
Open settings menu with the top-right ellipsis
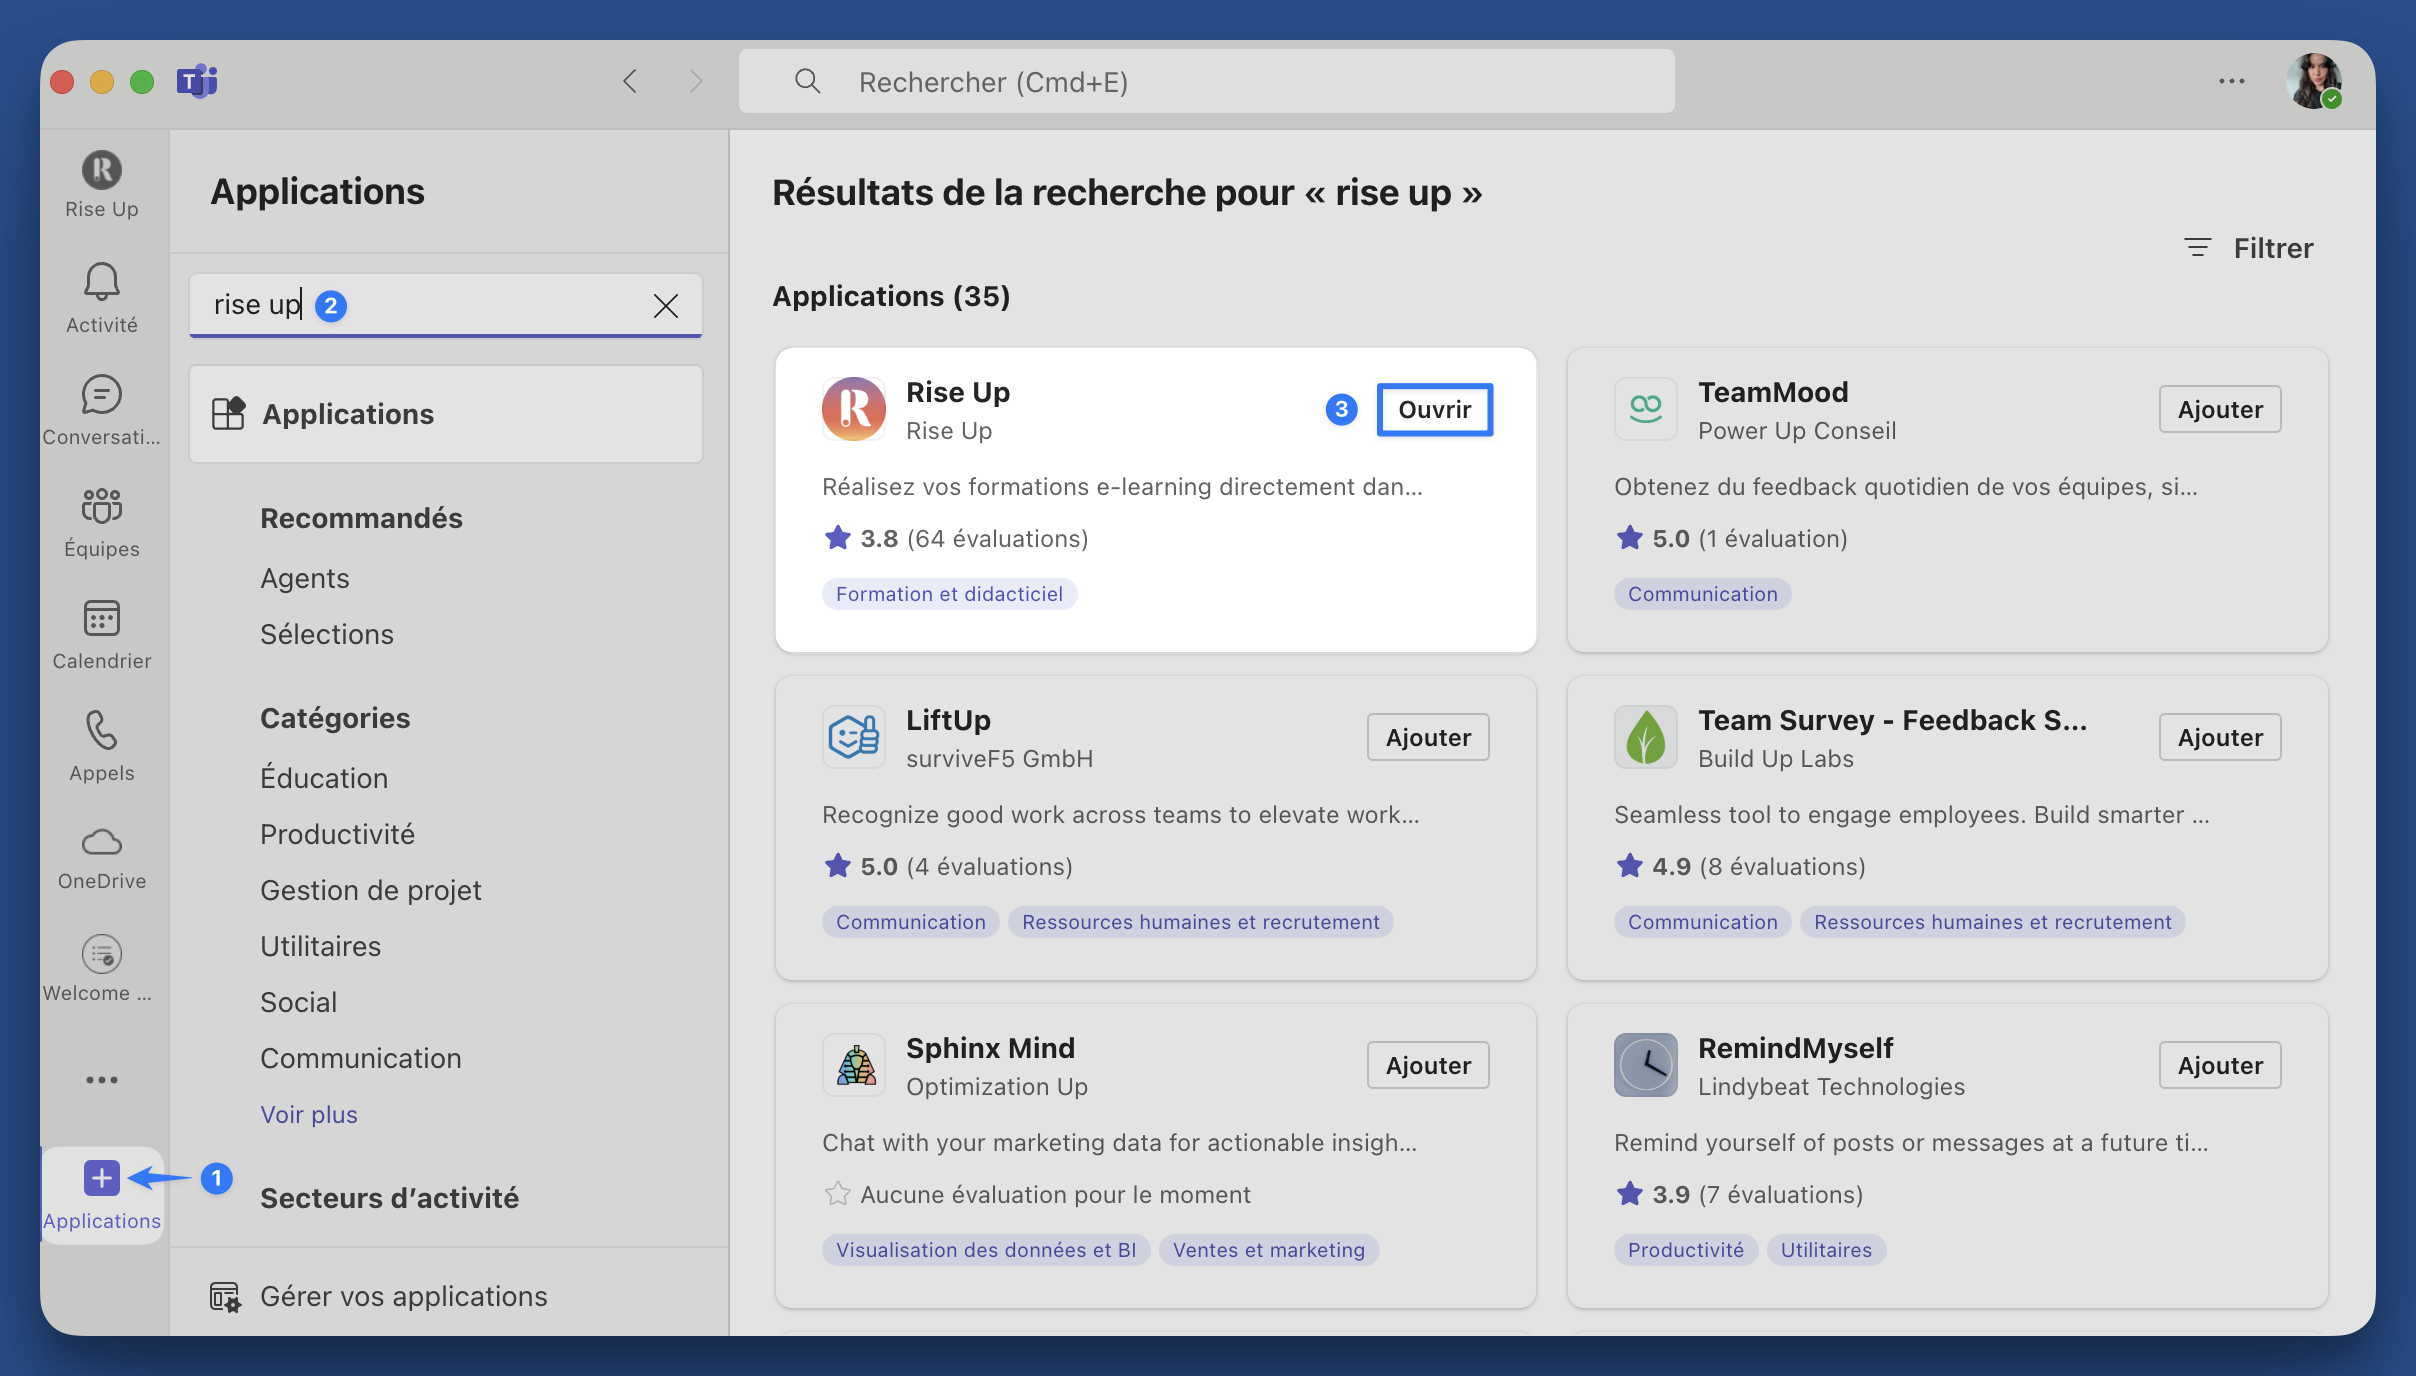pyautogui.click(x=2231, y=81)
